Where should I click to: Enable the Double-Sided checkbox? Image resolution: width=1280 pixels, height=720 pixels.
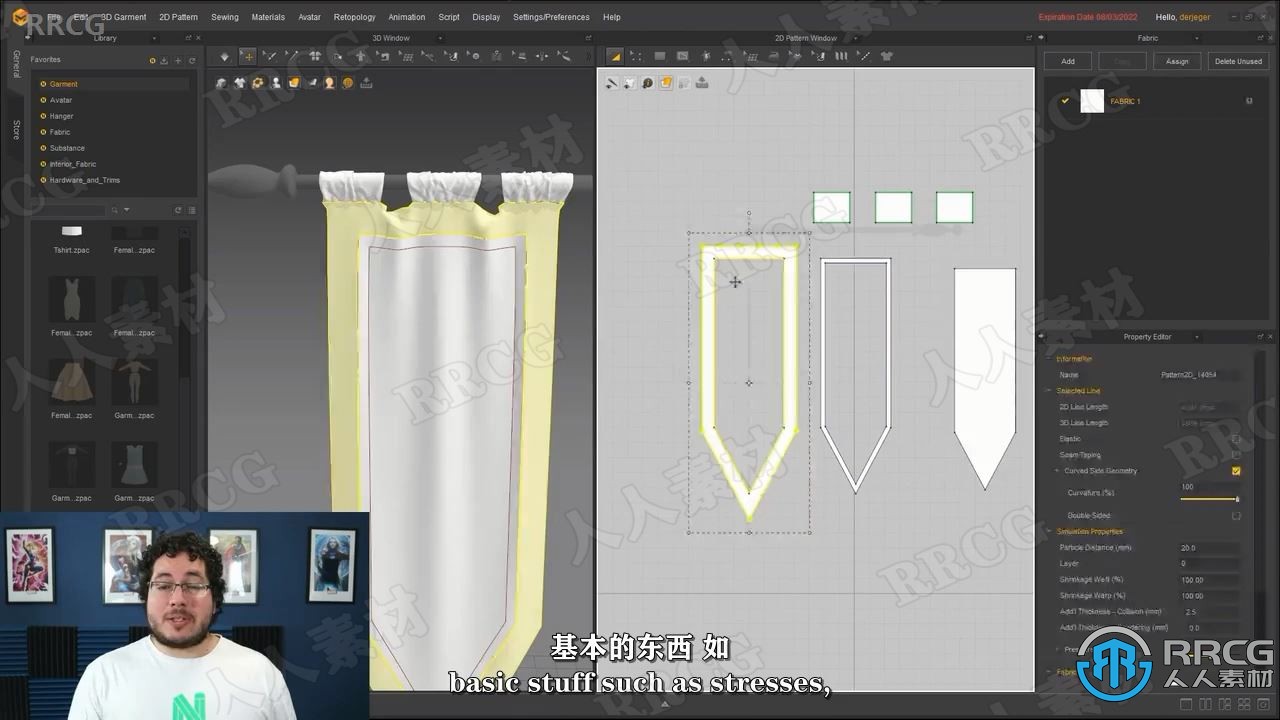coord(1236,516)
